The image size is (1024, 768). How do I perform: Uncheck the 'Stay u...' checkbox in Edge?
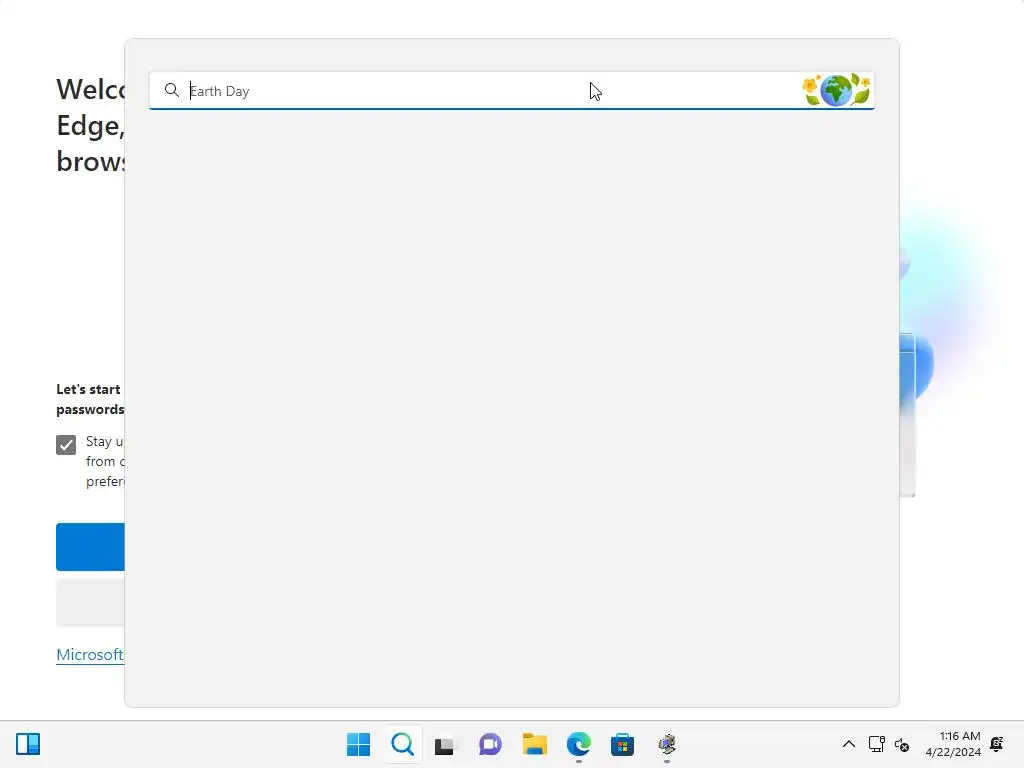coord(66,445)
